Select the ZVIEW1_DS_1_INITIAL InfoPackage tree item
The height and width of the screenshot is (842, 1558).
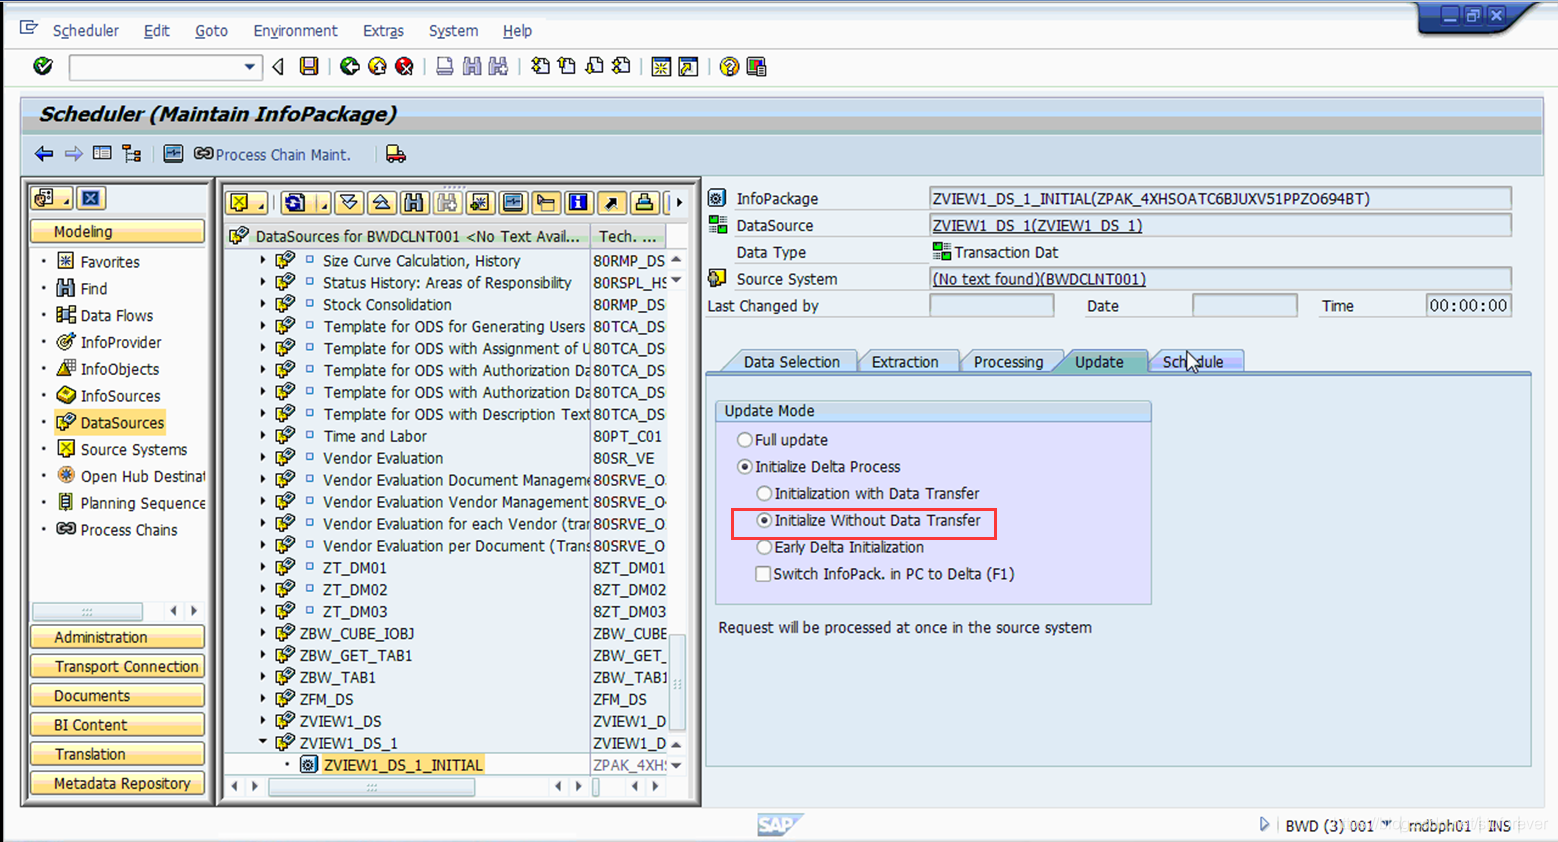pos(403,765)
